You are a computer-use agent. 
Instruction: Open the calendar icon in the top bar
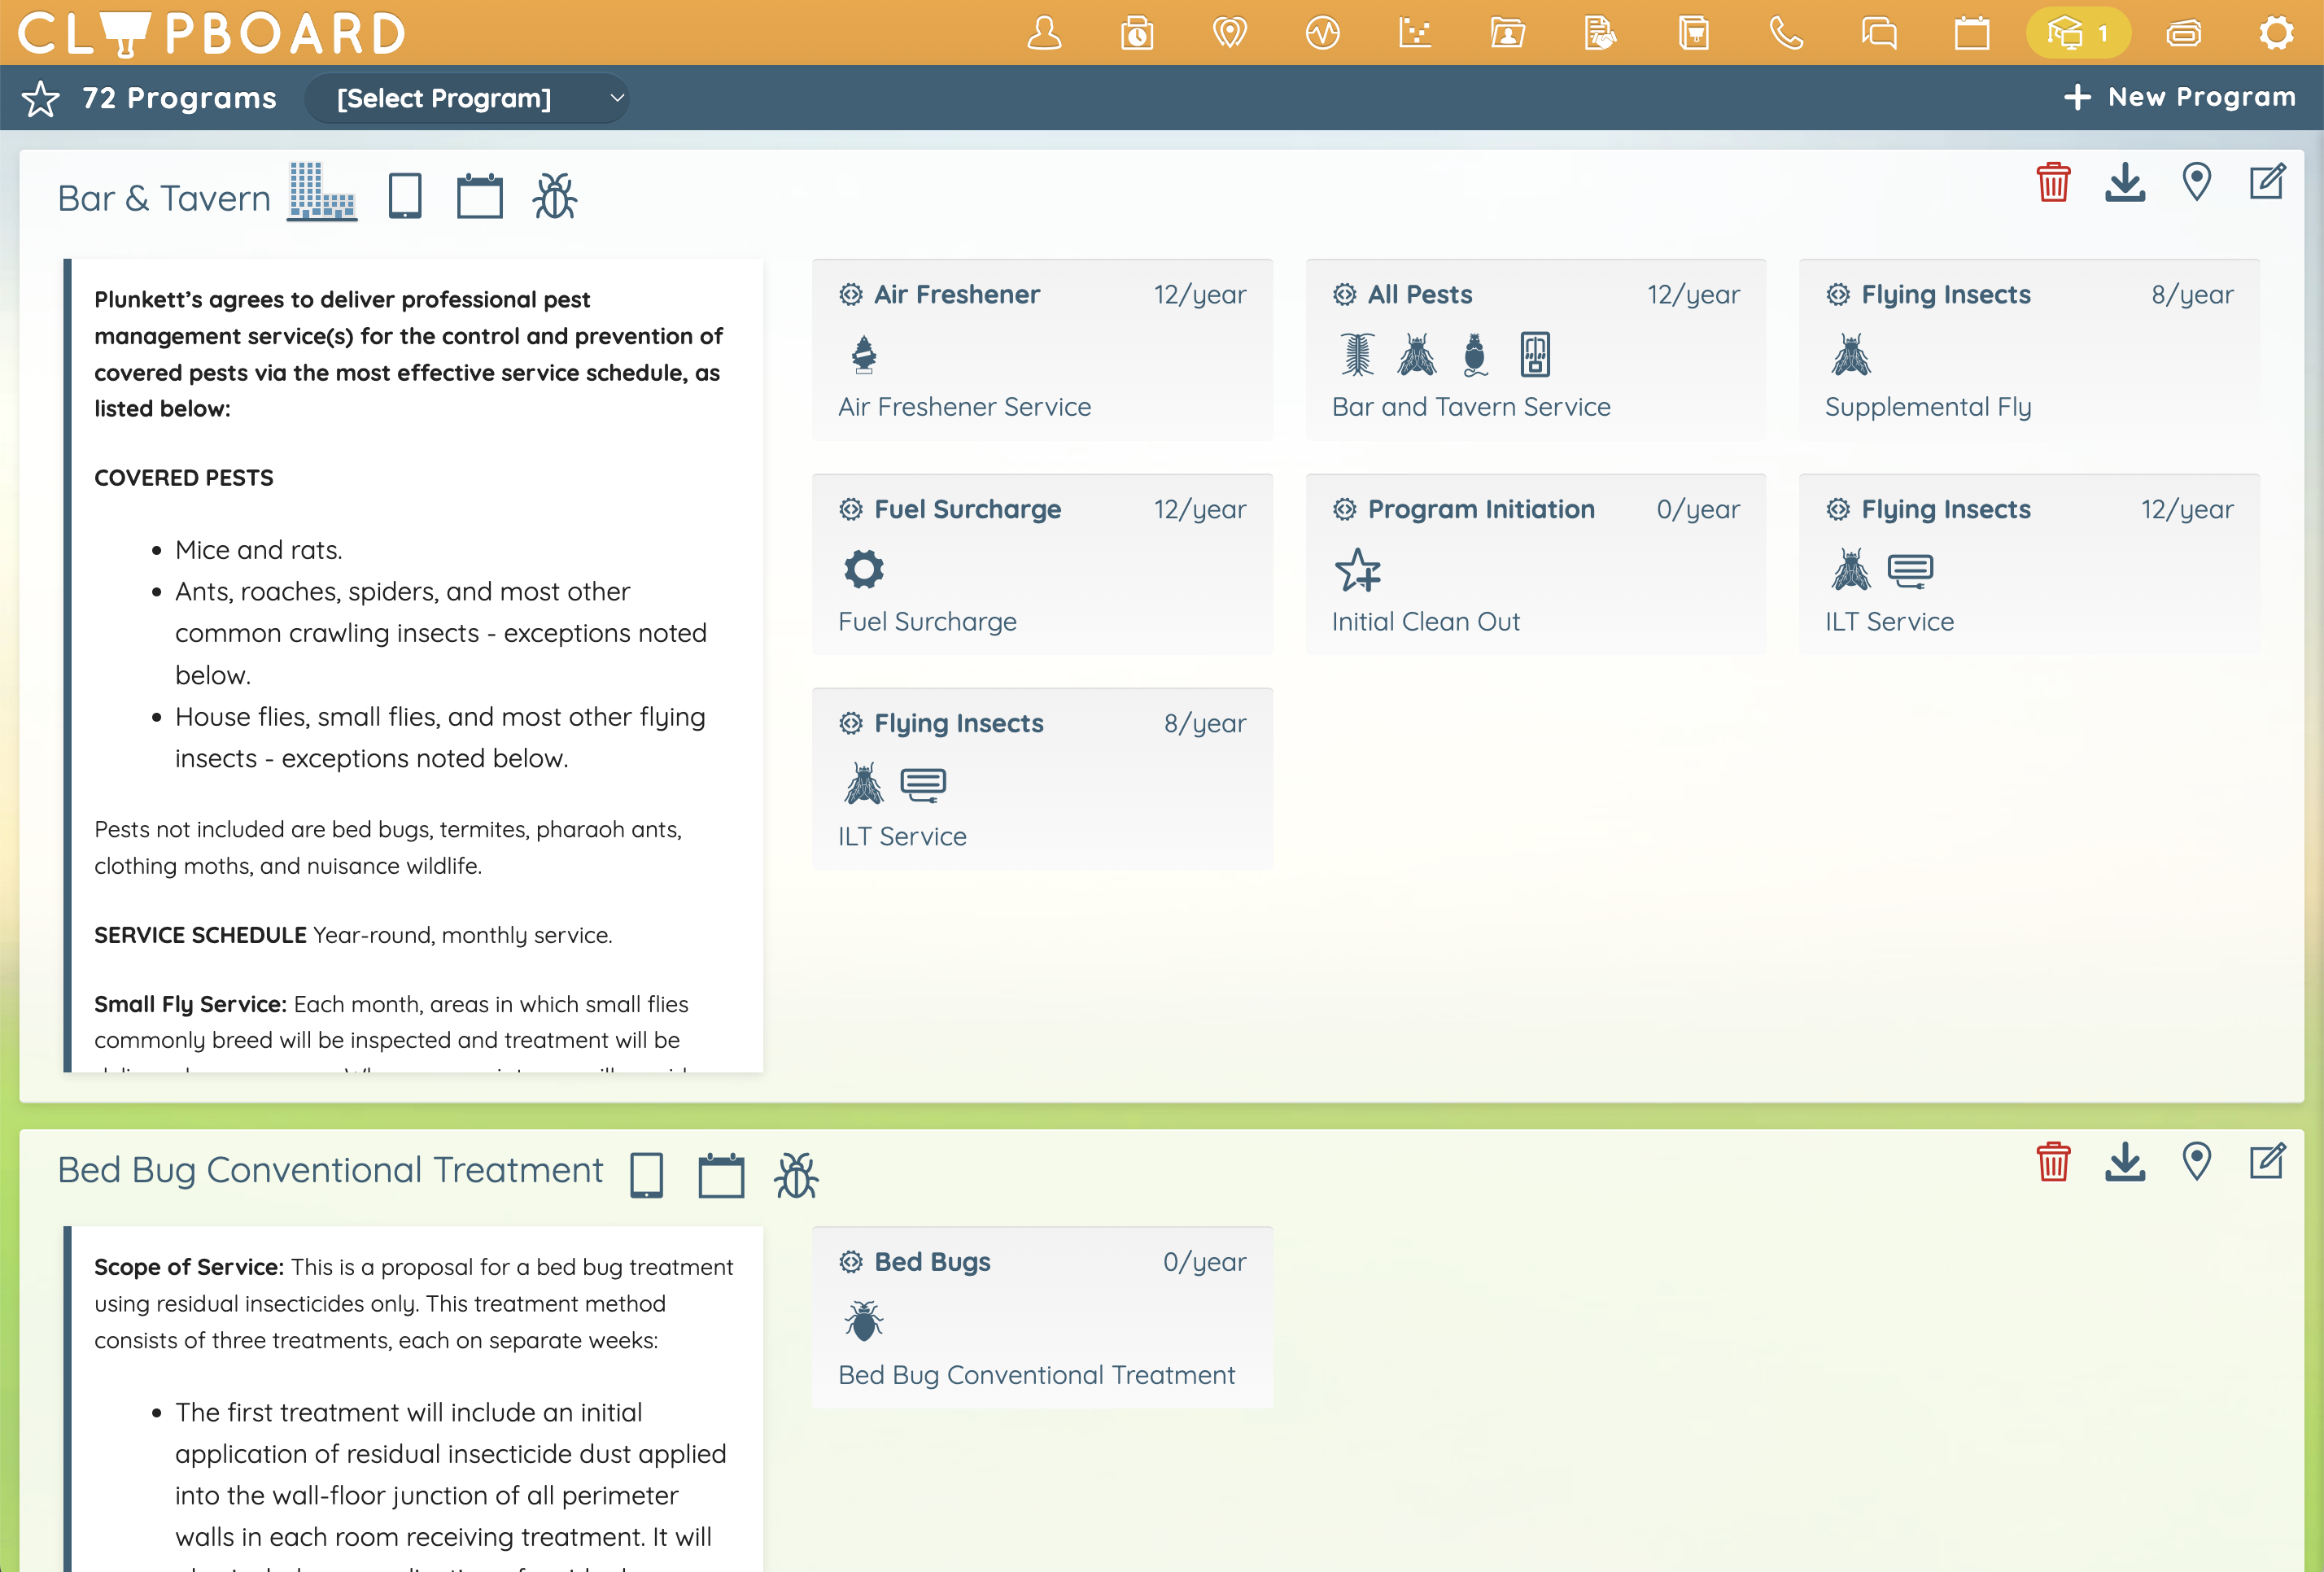click(x=1972, y=33)
